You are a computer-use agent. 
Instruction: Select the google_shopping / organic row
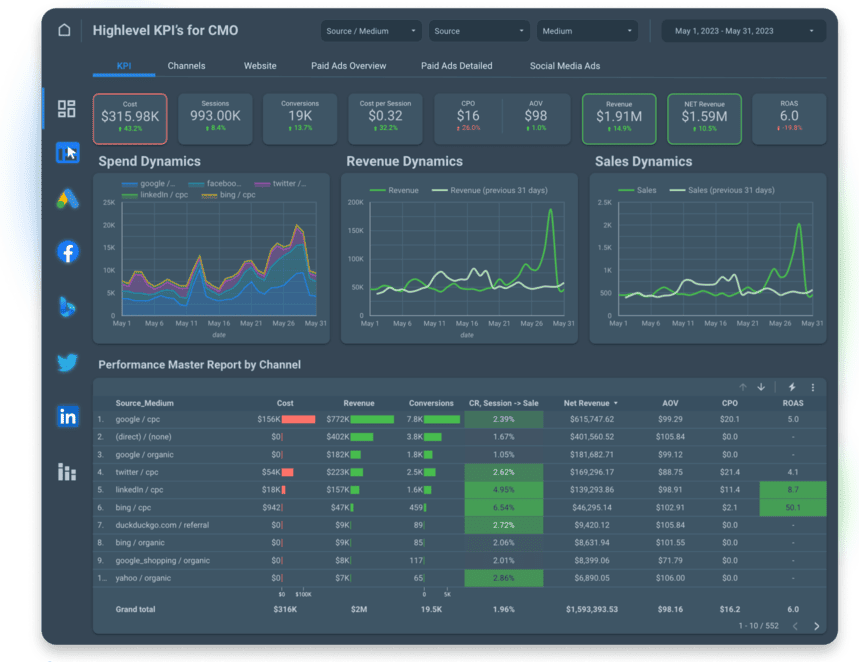(460, 560)
